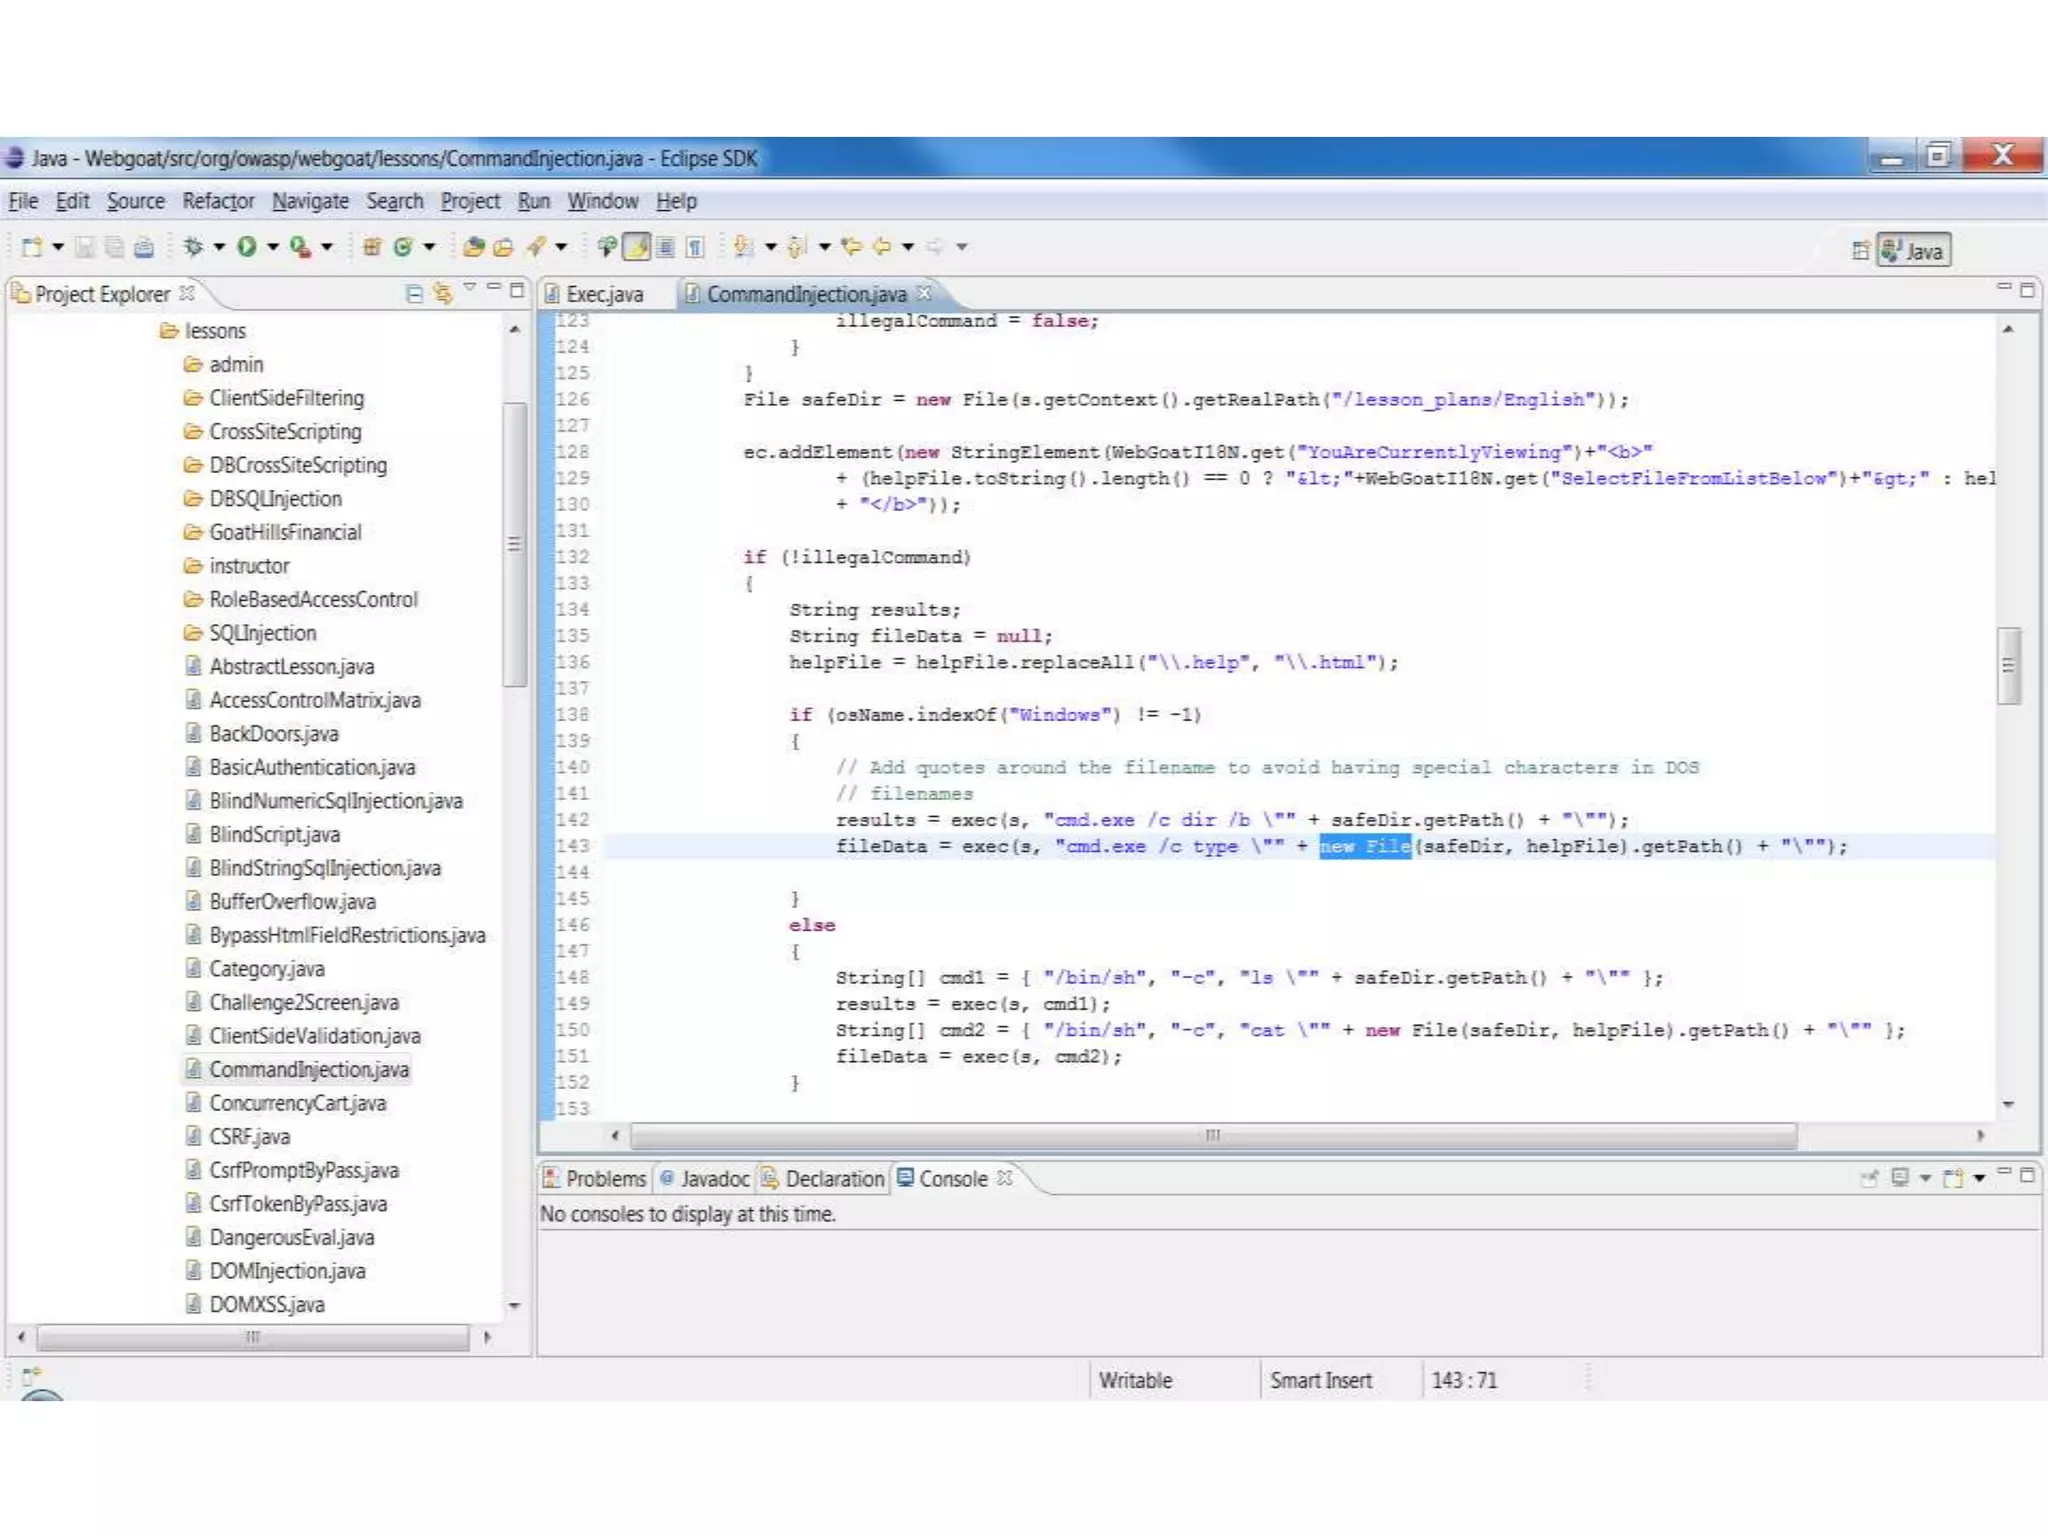The height and width of the screenshot is (1536, 2048).
Task: Click Collapse All in Project Explorer
Action: pos(414,293)
